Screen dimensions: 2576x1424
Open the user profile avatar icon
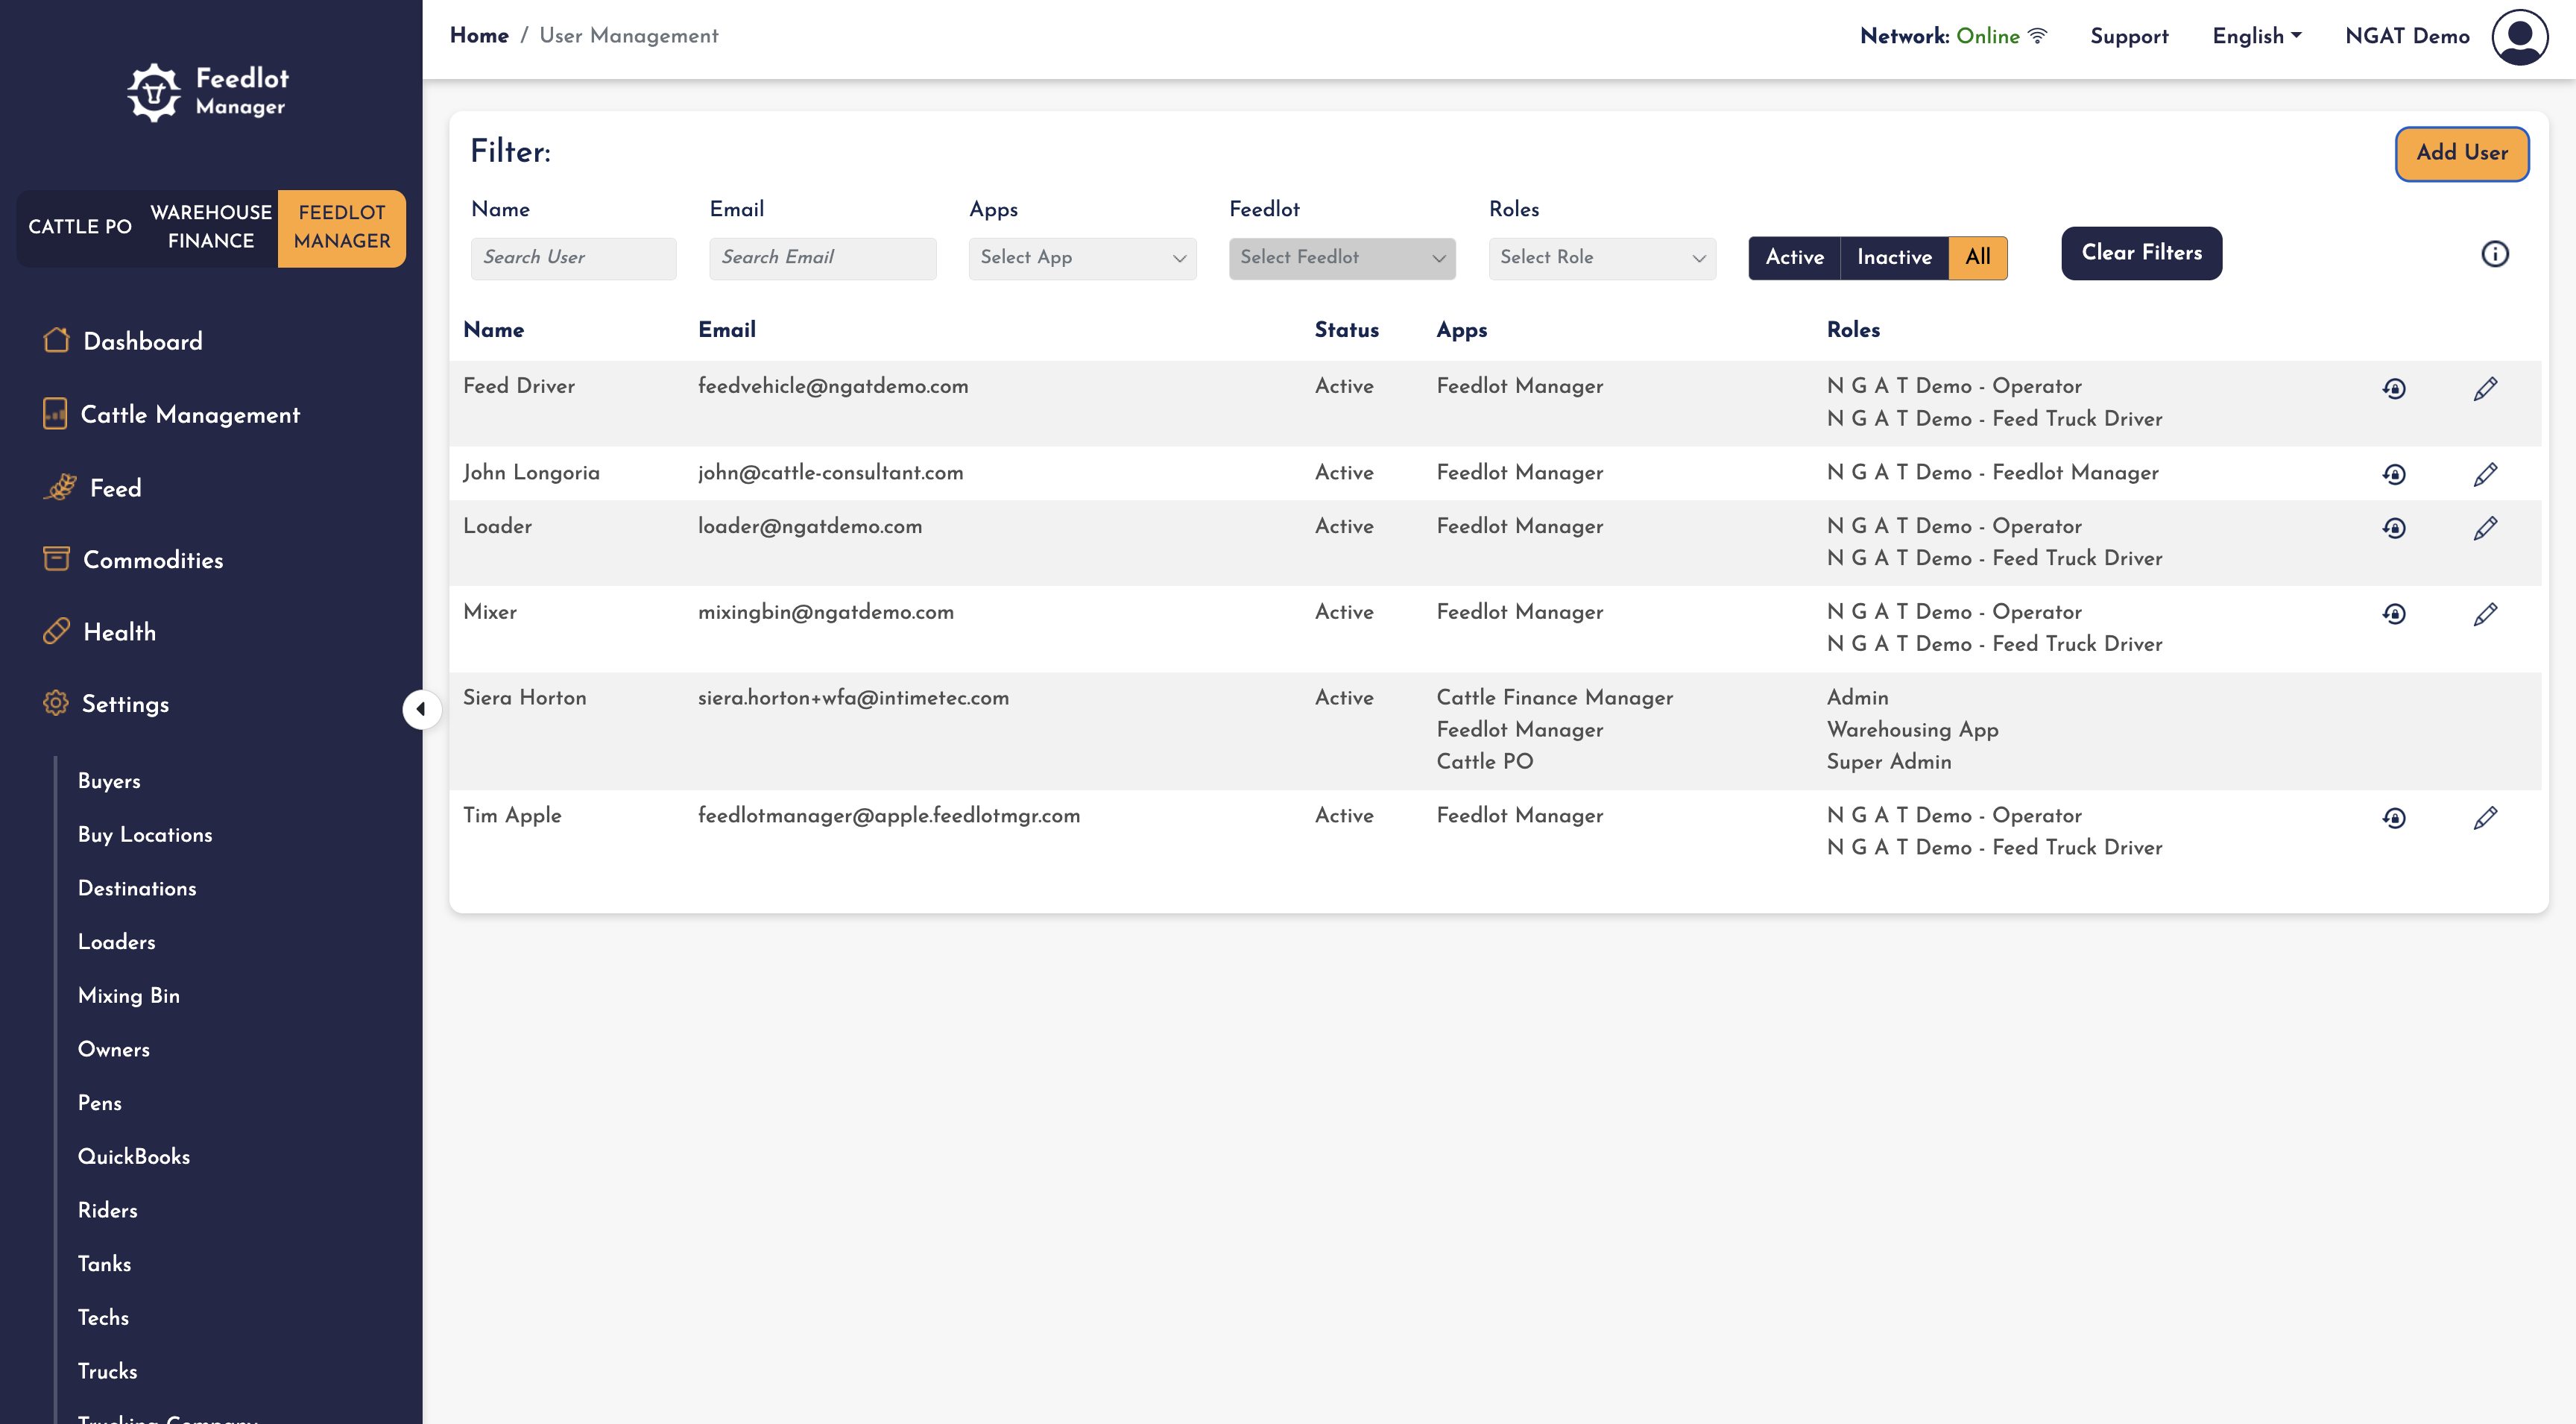pos(2519,37)
